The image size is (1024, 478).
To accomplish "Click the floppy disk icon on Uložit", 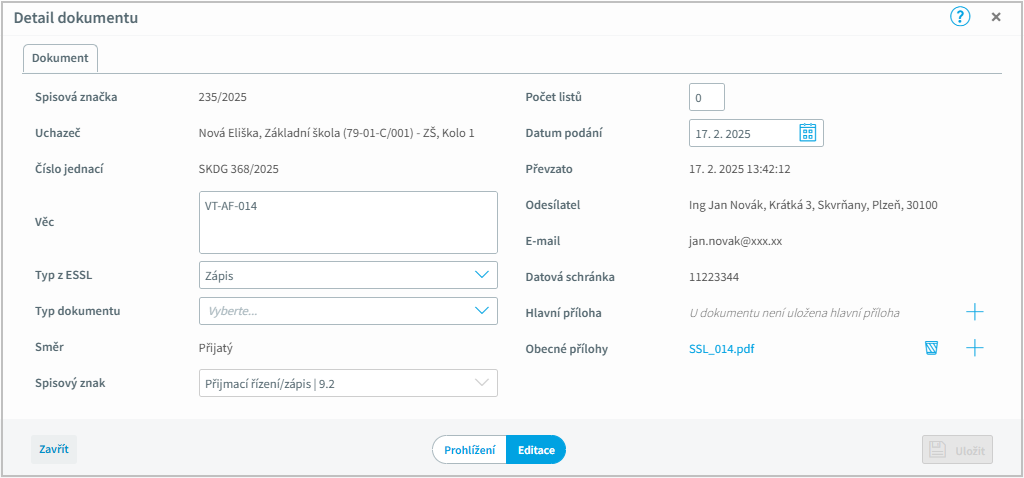I will tap(938, 450).
